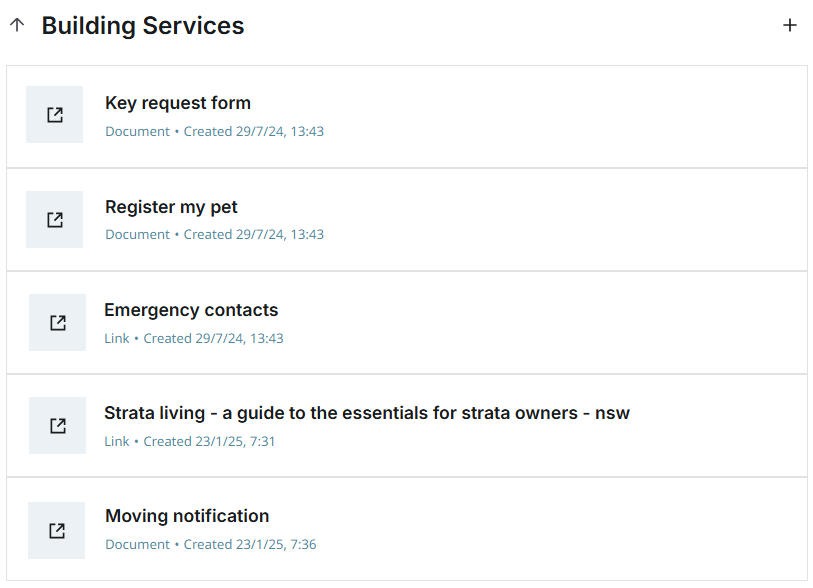Viewport: 813px width, 588px height.
Task: Open the Moving notification title
Action: tap(187, 516)
